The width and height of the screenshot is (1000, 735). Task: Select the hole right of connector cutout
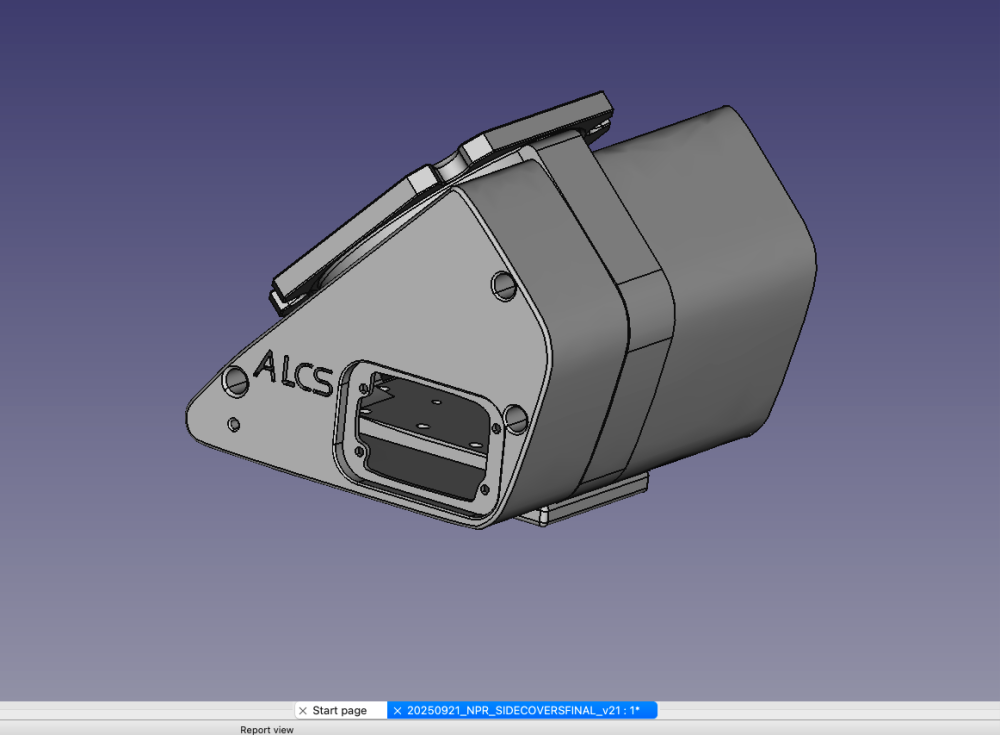(515, 418)
